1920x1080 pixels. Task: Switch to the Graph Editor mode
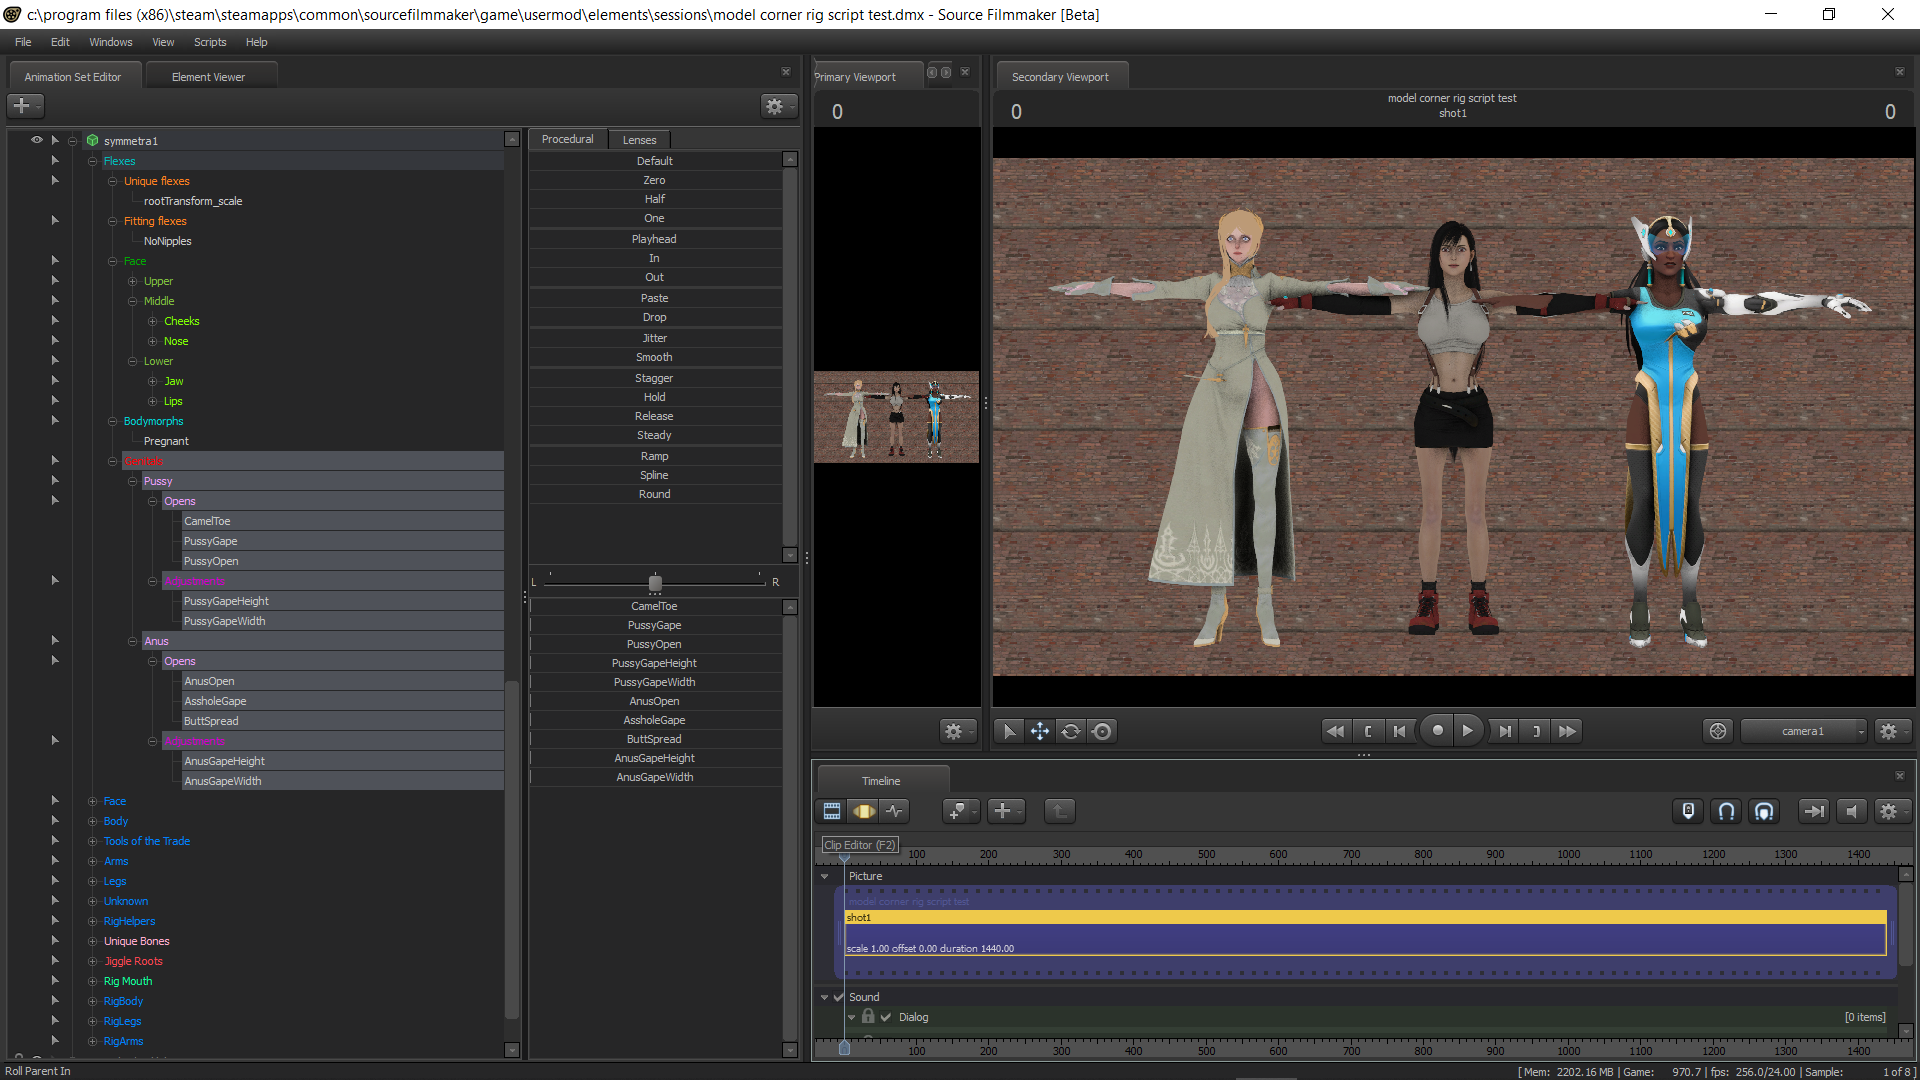coord(895,811)
